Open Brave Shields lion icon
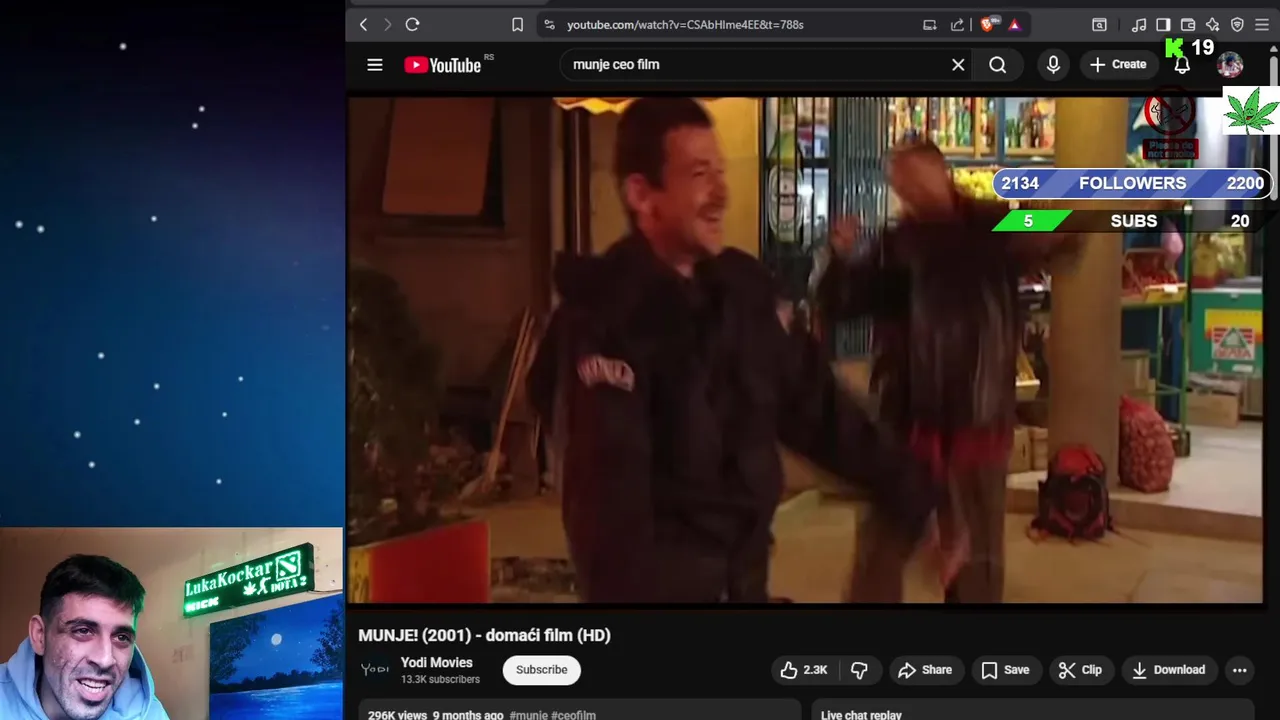Viewport: 1280px width, 720px height. [988, 25]
